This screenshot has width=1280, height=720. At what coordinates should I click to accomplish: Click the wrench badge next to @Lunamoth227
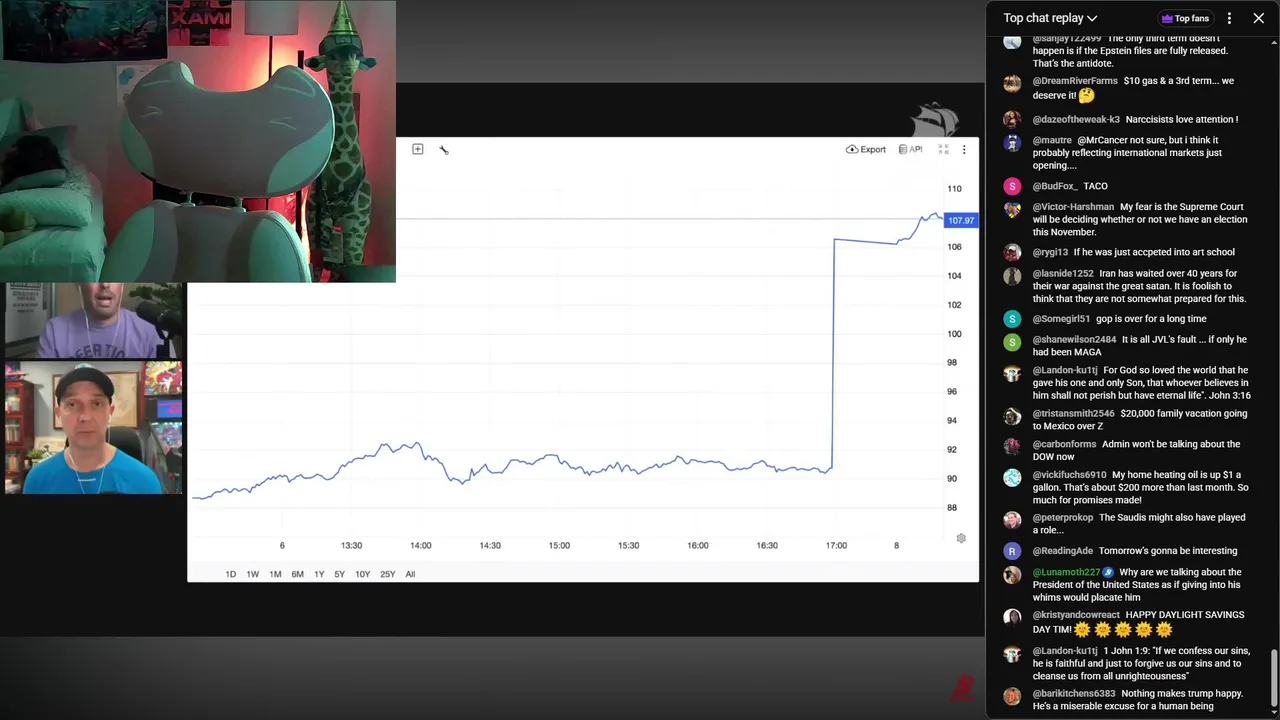click(1107, 573)
